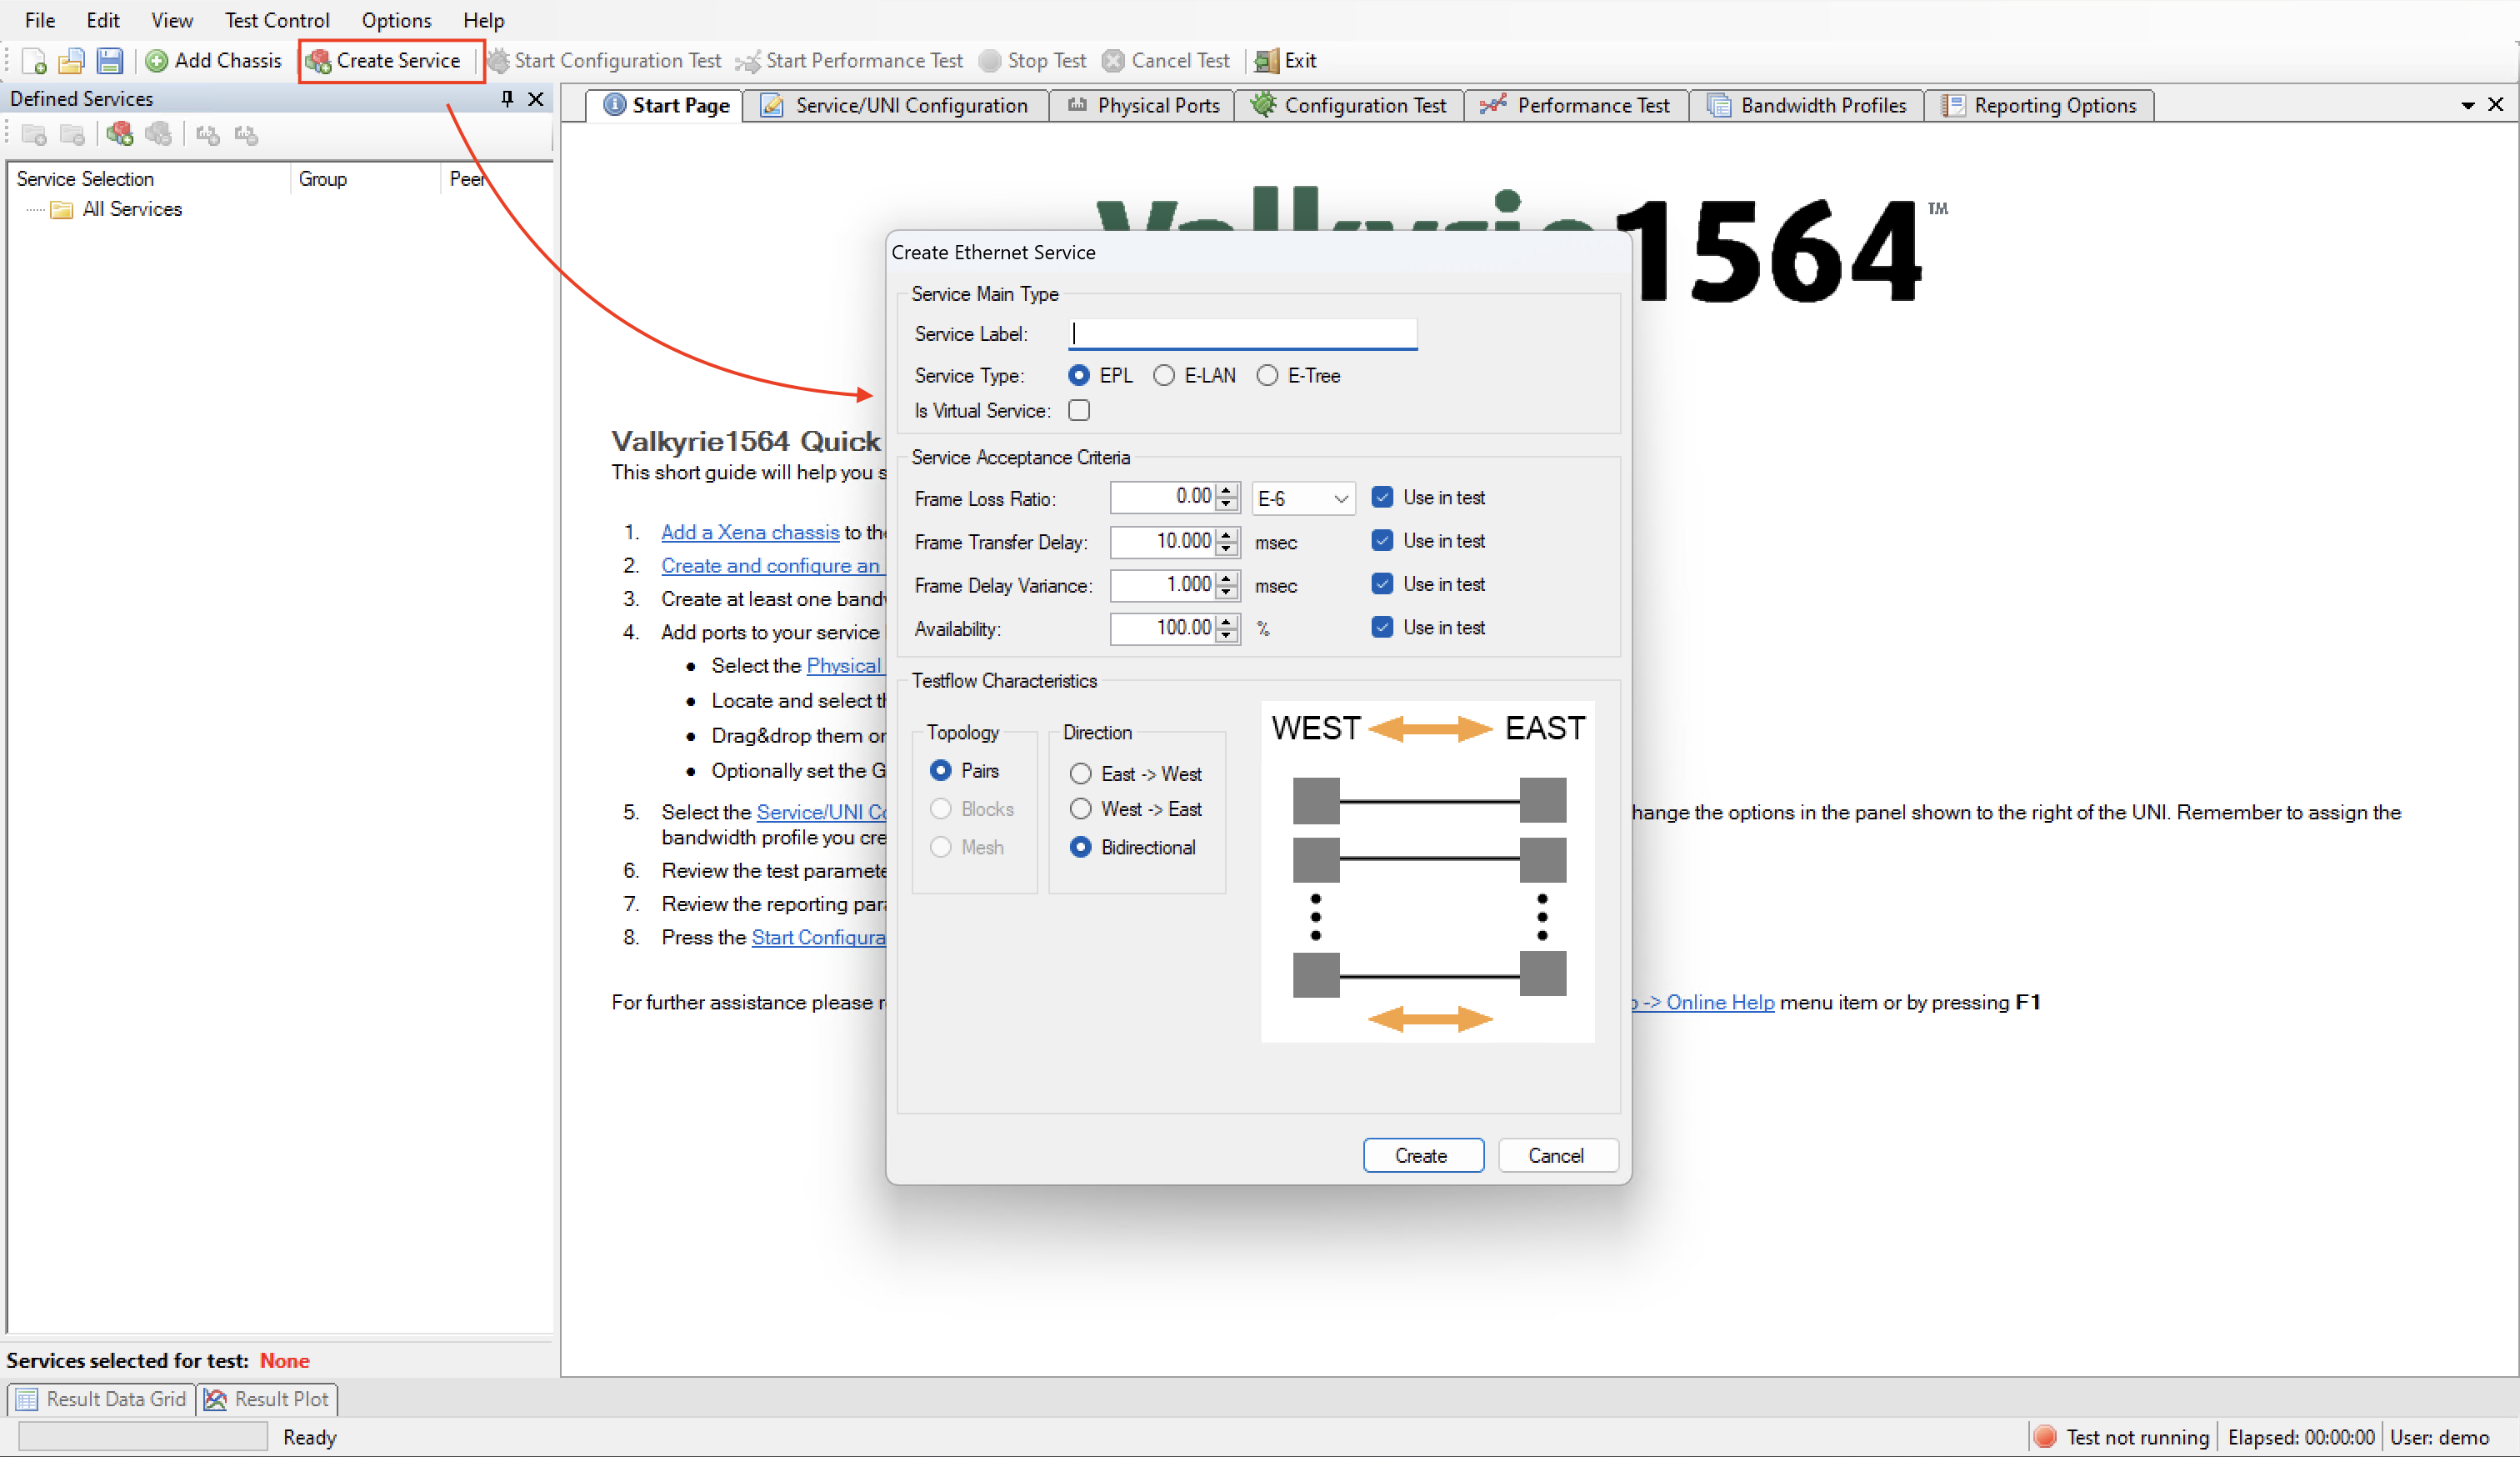Viewport: 2520px width, 1457px height.
Task: Click the Cancel button to dismiss dialog
Action: (x=1555, y=1155)
